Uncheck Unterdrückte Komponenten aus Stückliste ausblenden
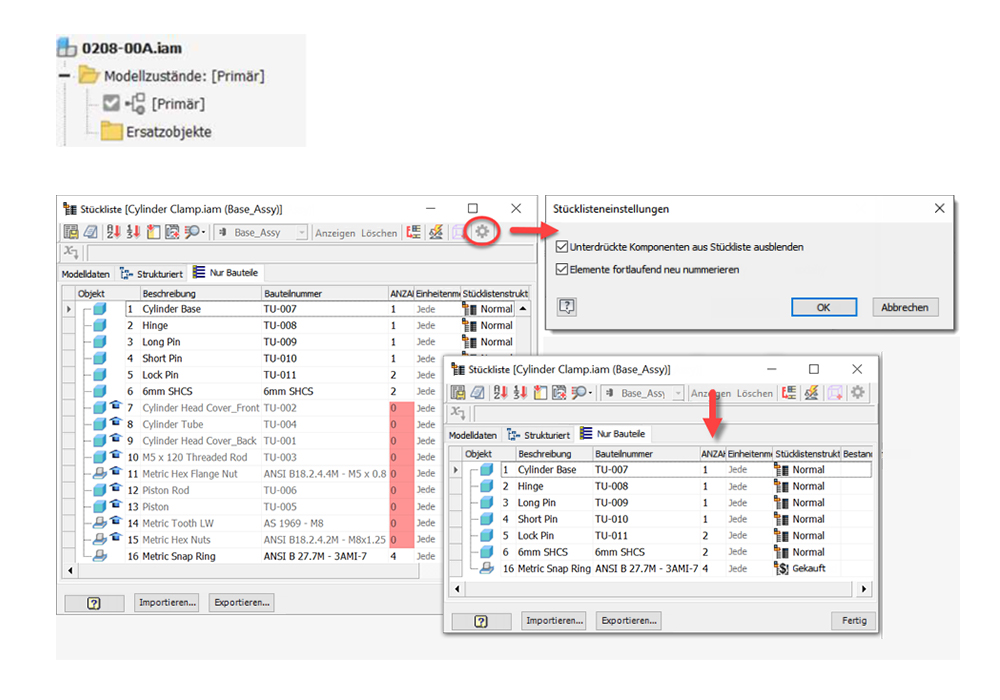 (563, 247)
